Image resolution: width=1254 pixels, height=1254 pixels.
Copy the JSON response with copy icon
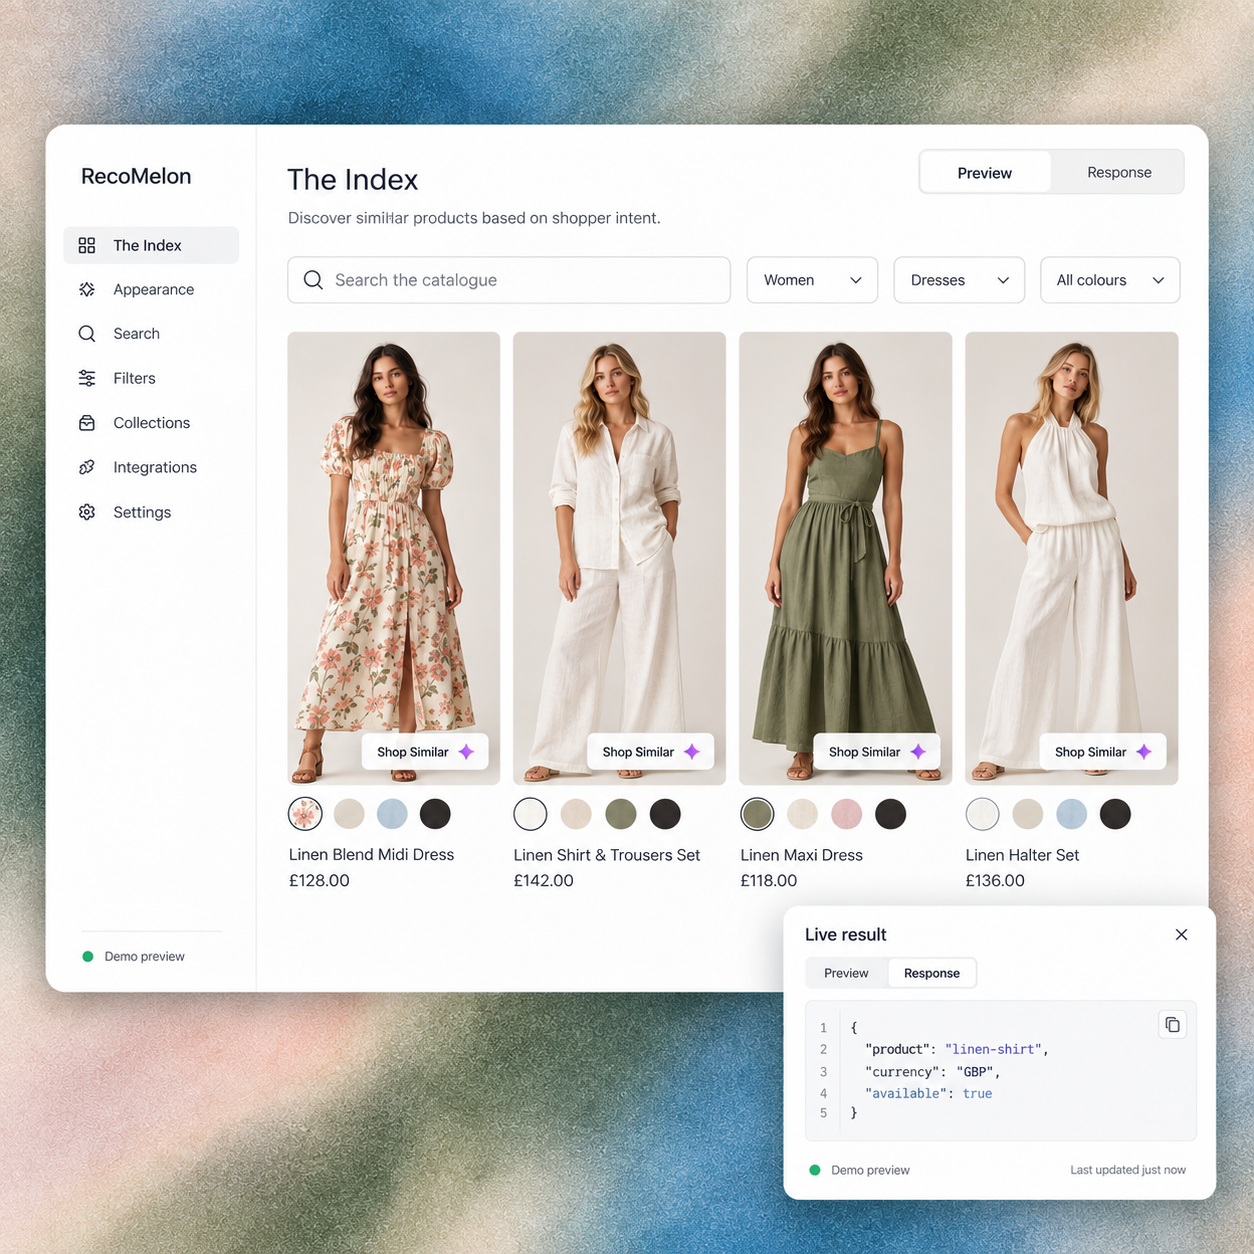(1172, 1025)
